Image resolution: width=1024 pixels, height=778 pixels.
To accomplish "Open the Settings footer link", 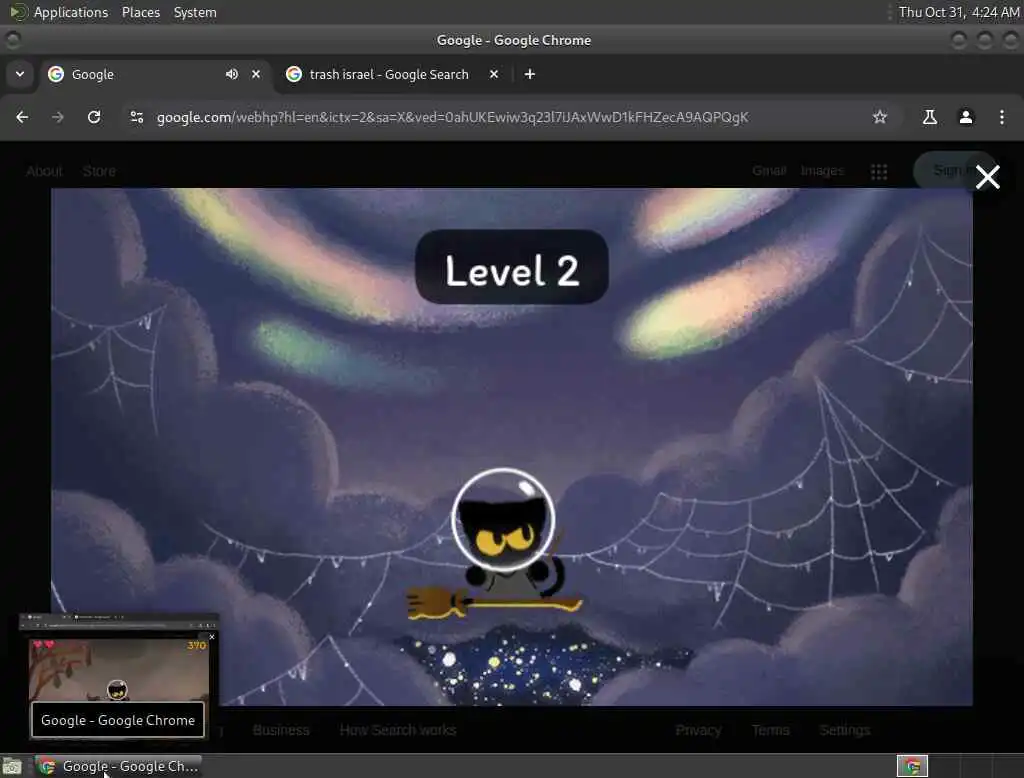I will pos(844,730).
